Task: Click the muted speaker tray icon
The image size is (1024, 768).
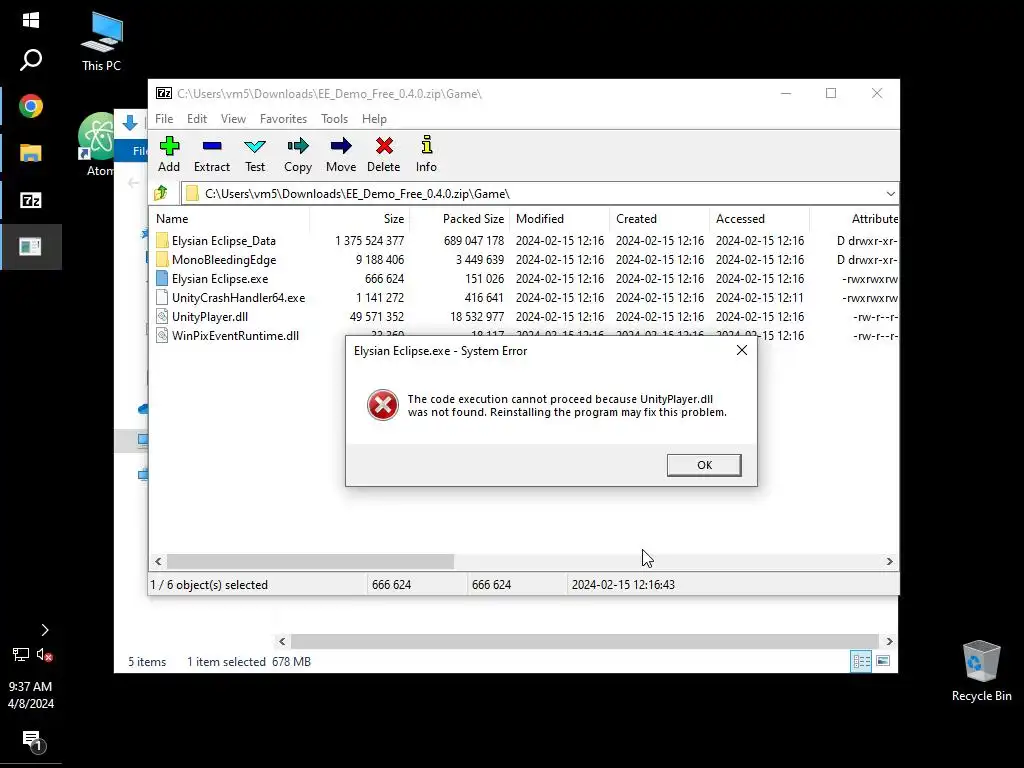Action: tap(44, 654)
